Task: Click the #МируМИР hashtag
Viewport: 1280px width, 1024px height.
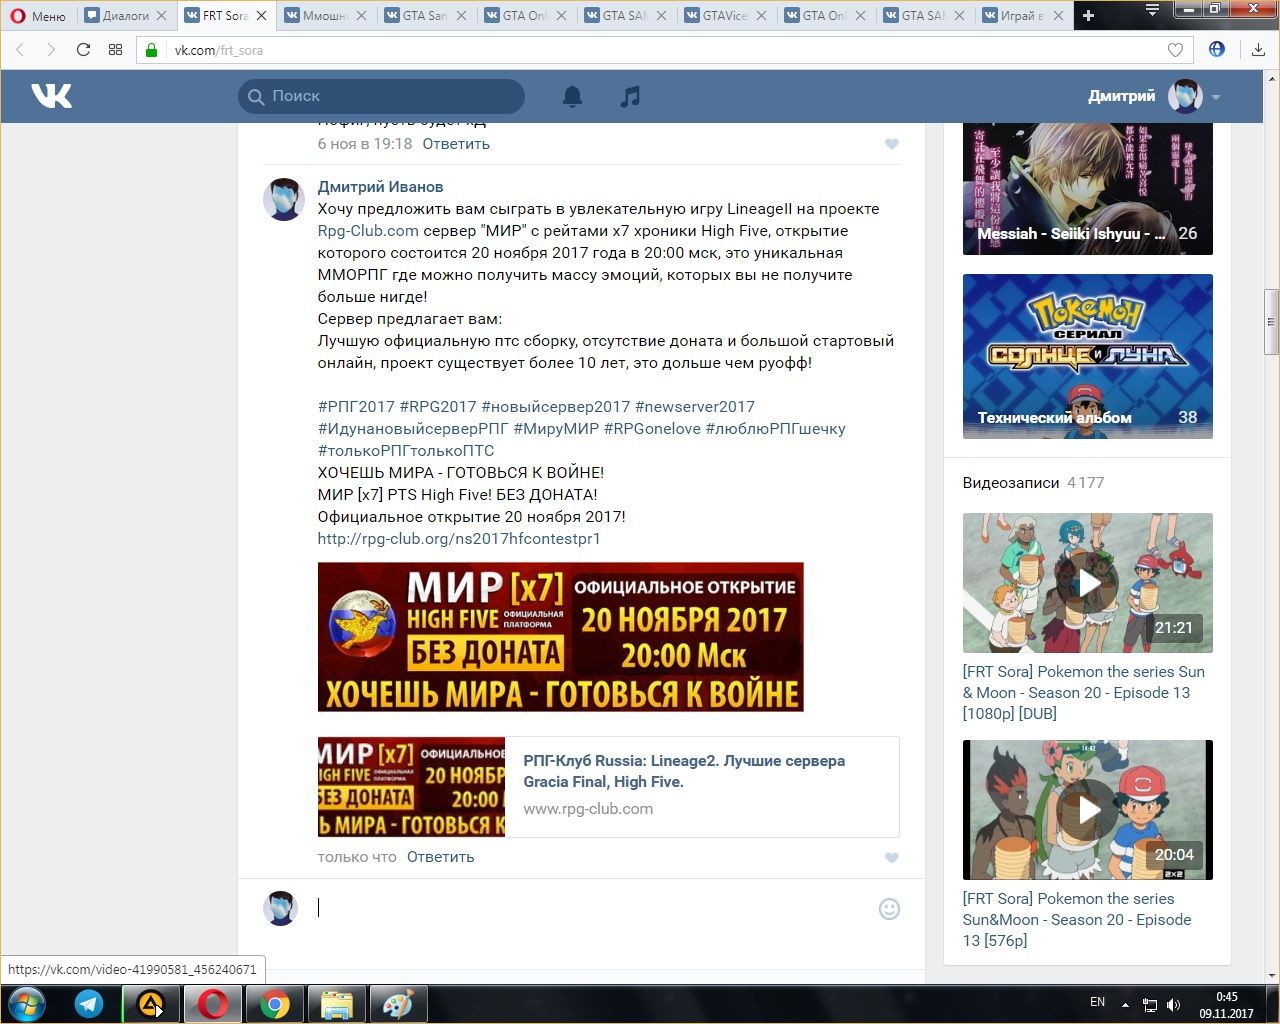Action: tap(556, 429)
